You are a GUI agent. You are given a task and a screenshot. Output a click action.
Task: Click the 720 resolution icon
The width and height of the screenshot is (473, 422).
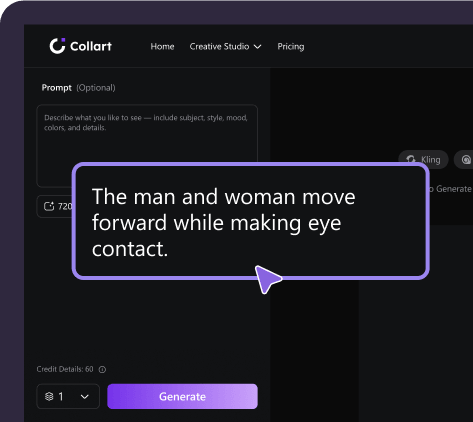coord(49,206)
